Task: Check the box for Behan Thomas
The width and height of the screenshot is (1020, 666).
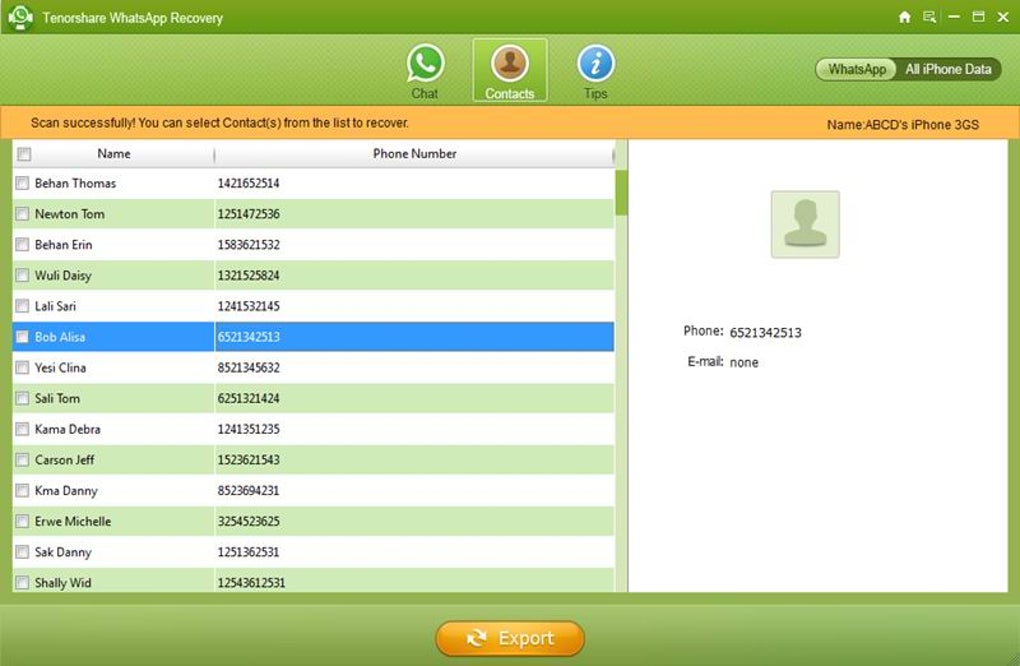Action: click(x=23, y=183)
